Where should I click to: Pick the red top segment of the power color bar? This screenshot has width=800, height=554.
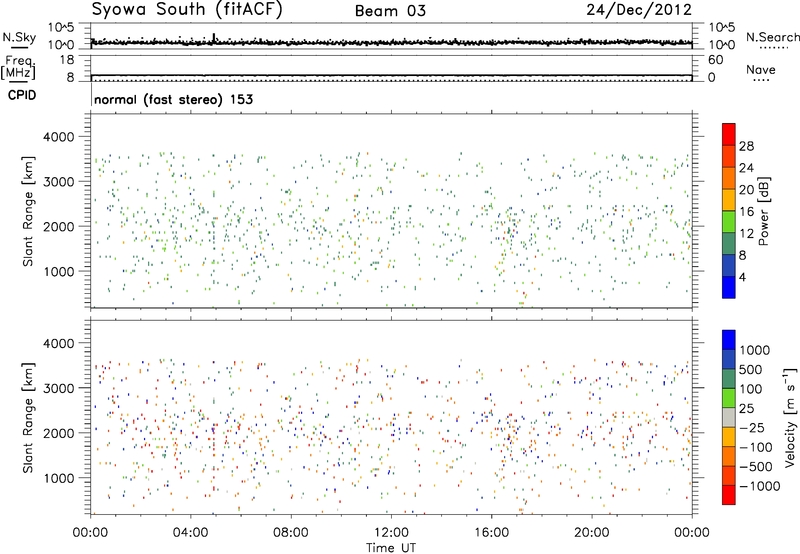point(729,135)
